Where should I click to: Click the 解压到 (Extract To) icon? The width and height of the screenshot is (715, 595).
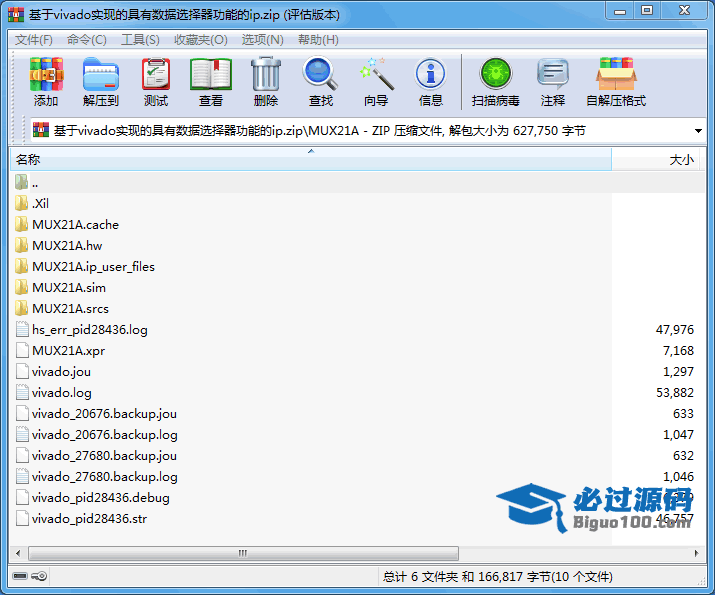(x=101, y=82)
